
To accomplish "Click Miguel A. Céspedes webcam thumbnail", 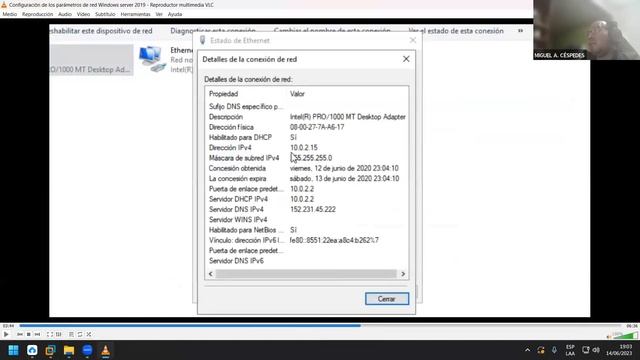I will [x=587, y=30].
